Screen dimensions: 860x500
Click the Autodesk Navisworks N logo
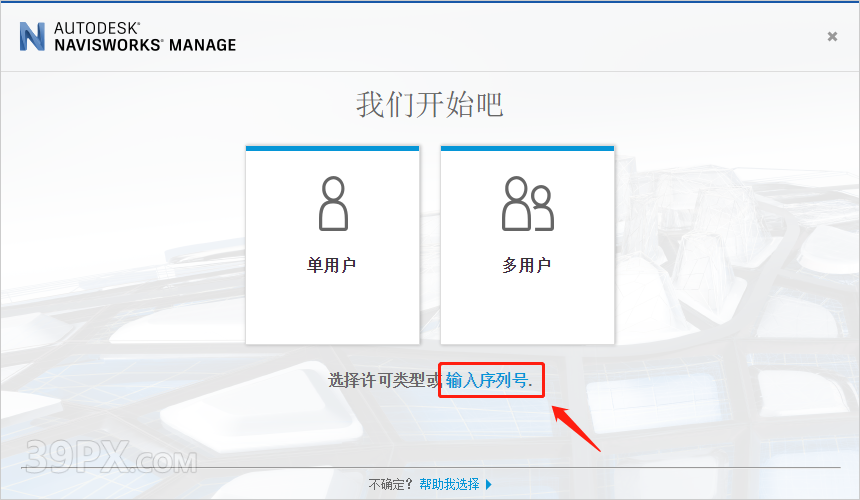[32, 36]
